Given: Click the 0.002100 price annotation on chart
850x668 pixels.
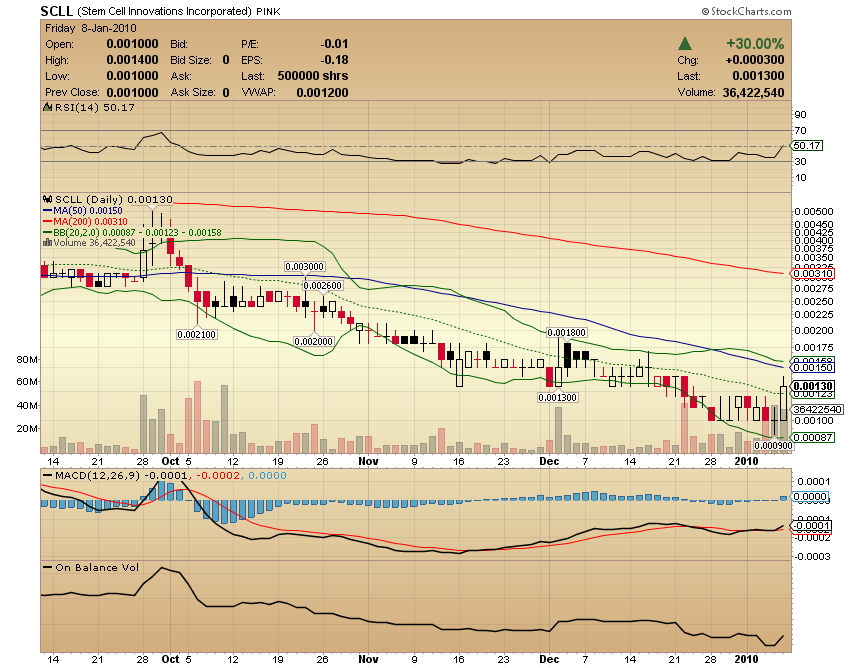Looking at the screenshot, I should [197, 335].
